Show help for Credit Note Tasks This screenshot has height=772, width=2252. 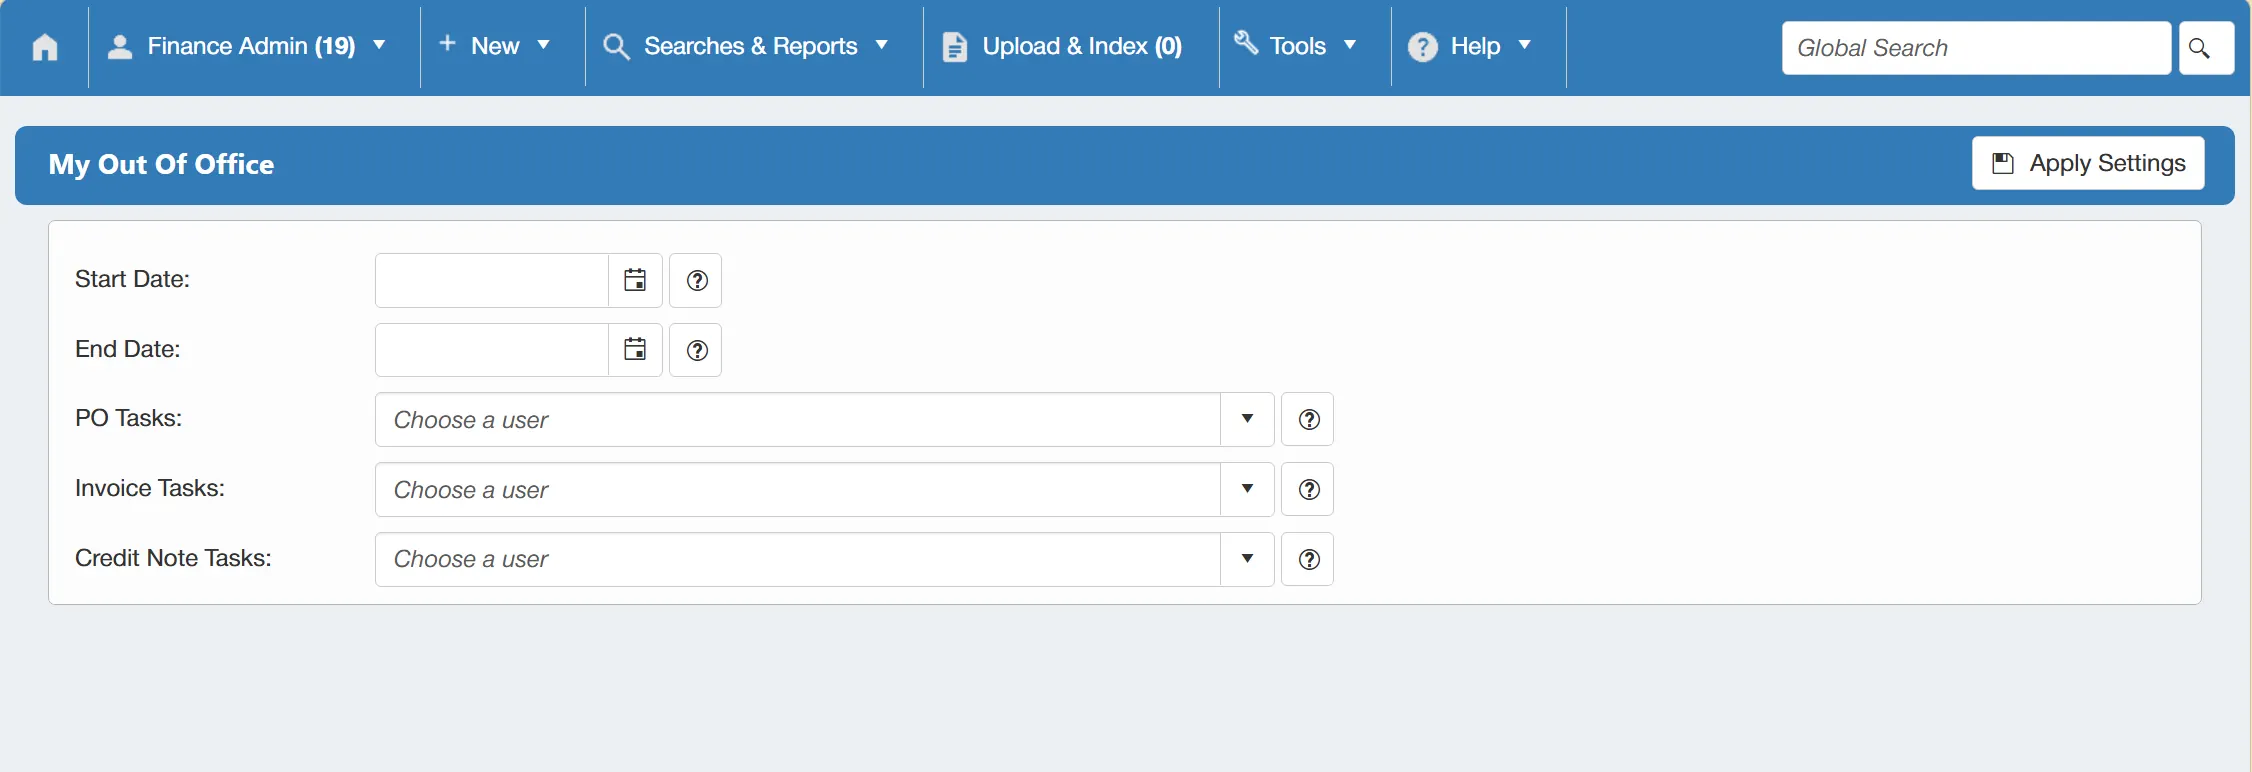coord(1308,559)
